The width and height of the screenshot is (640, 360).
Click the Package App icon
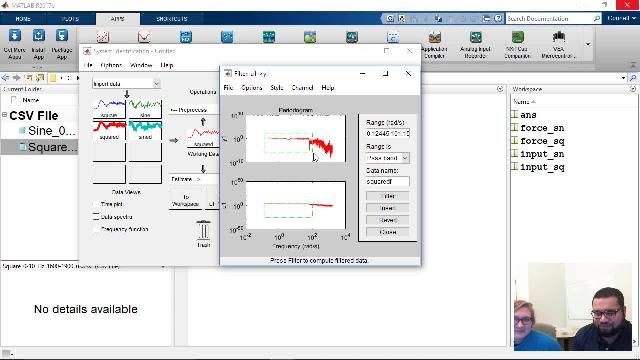pos(62,36)
